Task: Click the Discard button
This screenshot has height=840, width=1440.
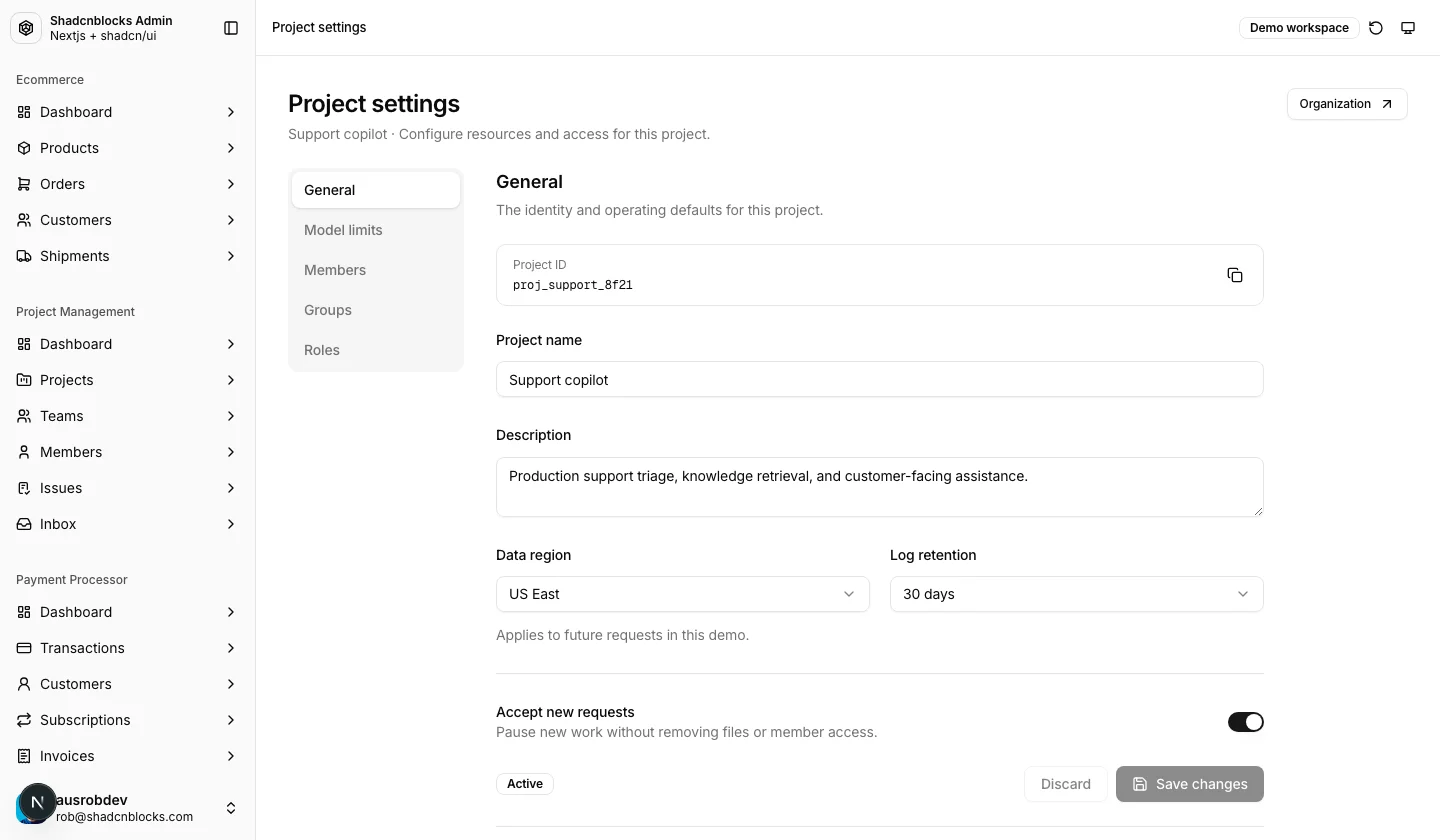Action: tap(1066, 784)
